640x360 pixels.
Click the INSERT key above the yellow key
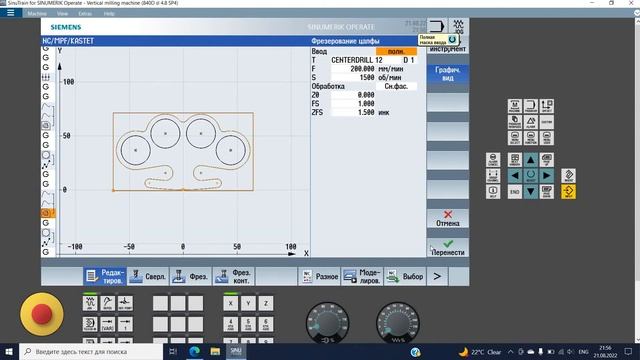569,176
